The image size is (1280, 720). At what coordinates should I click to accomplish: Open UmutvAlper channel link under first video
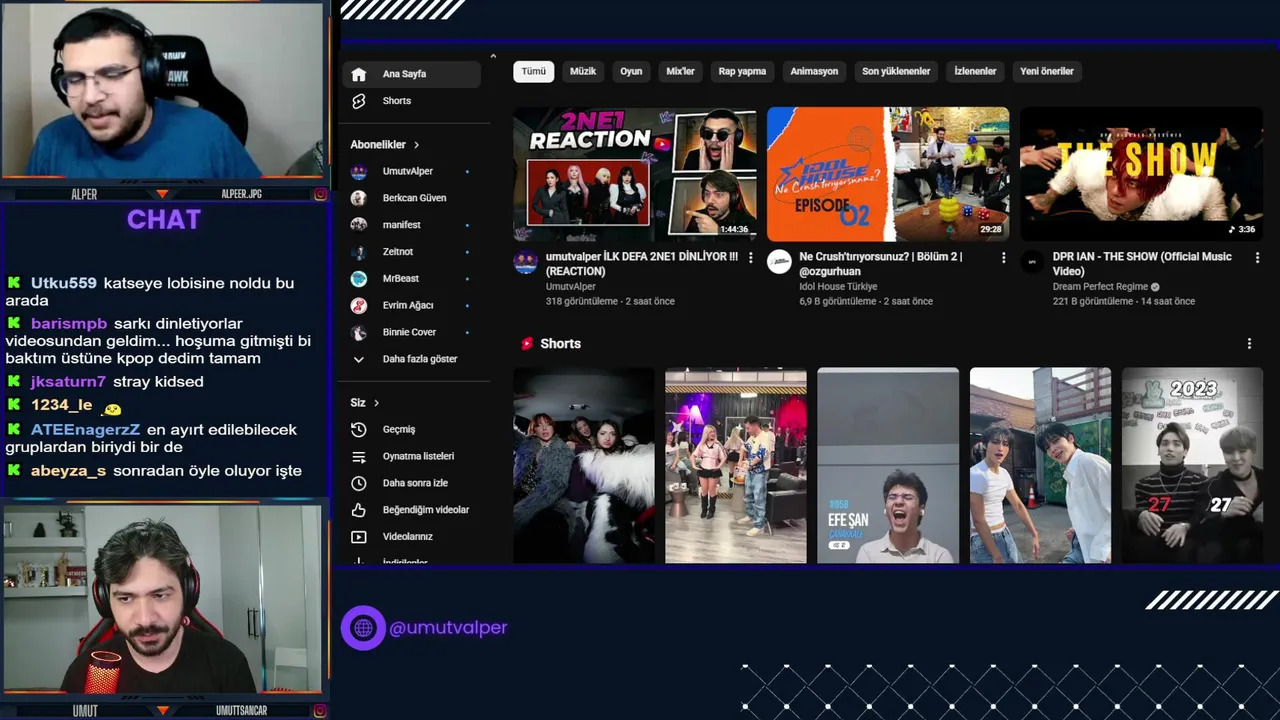coord(570,287)
